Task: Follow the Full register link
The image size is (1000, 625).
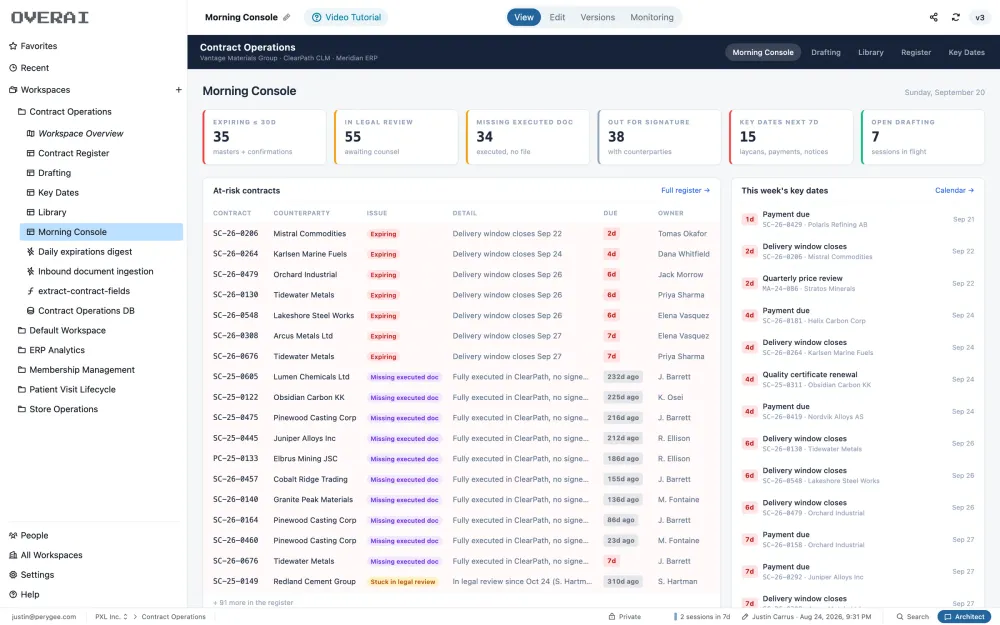Action: (x=686, y=191)
